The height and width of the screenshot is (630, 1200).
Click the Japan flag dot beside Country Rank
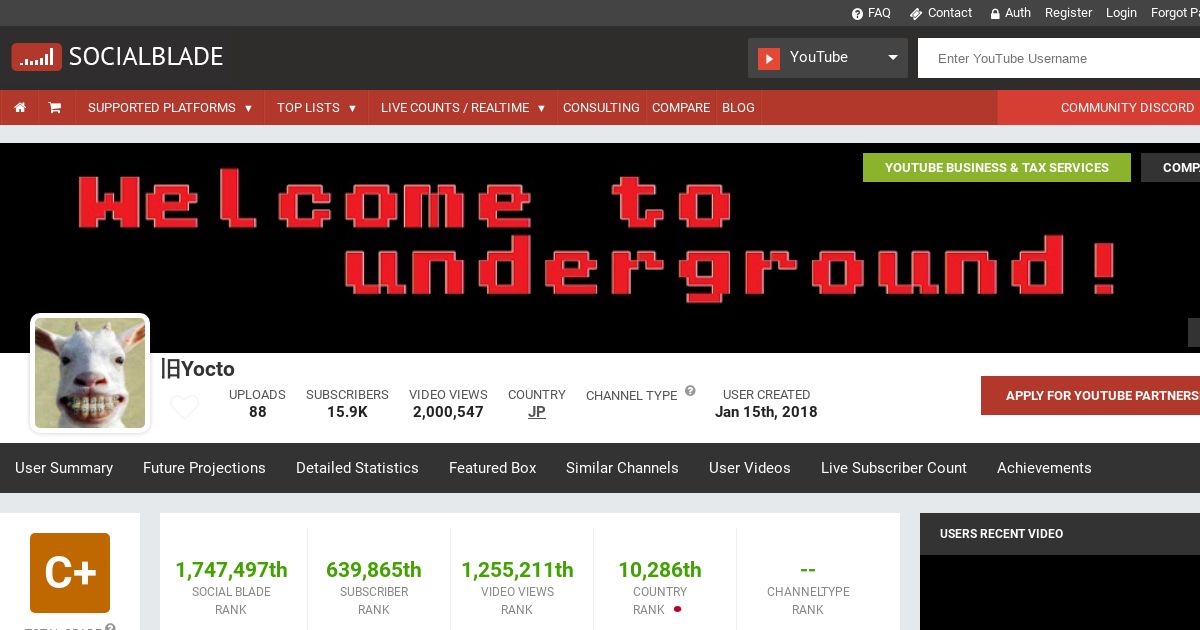click(x=677, y=609)
